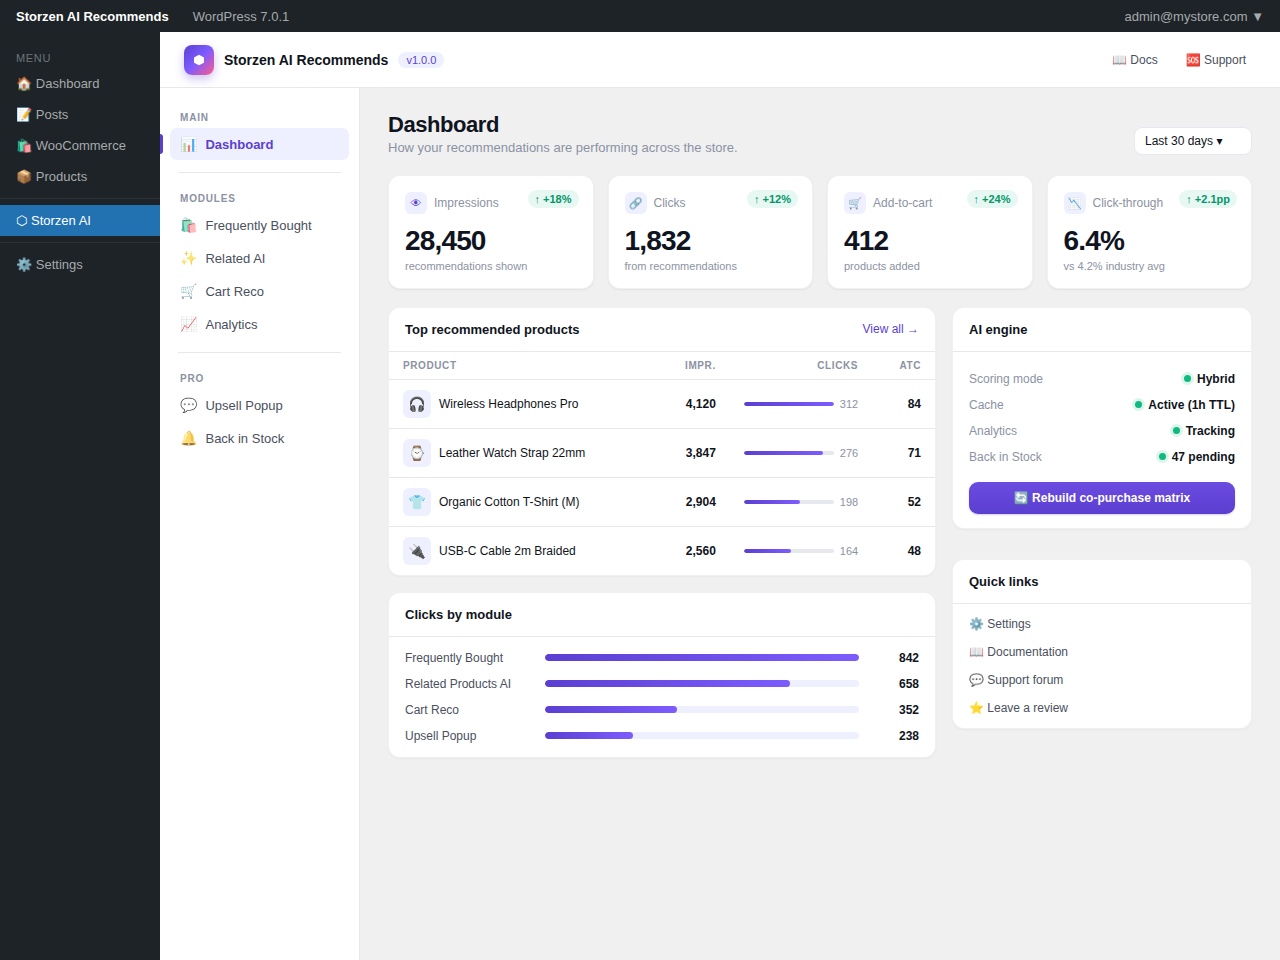This screenshot has height=960, width=1280.
Task: Click the Back in Stock bell icon
Action: tap(188, 439)
